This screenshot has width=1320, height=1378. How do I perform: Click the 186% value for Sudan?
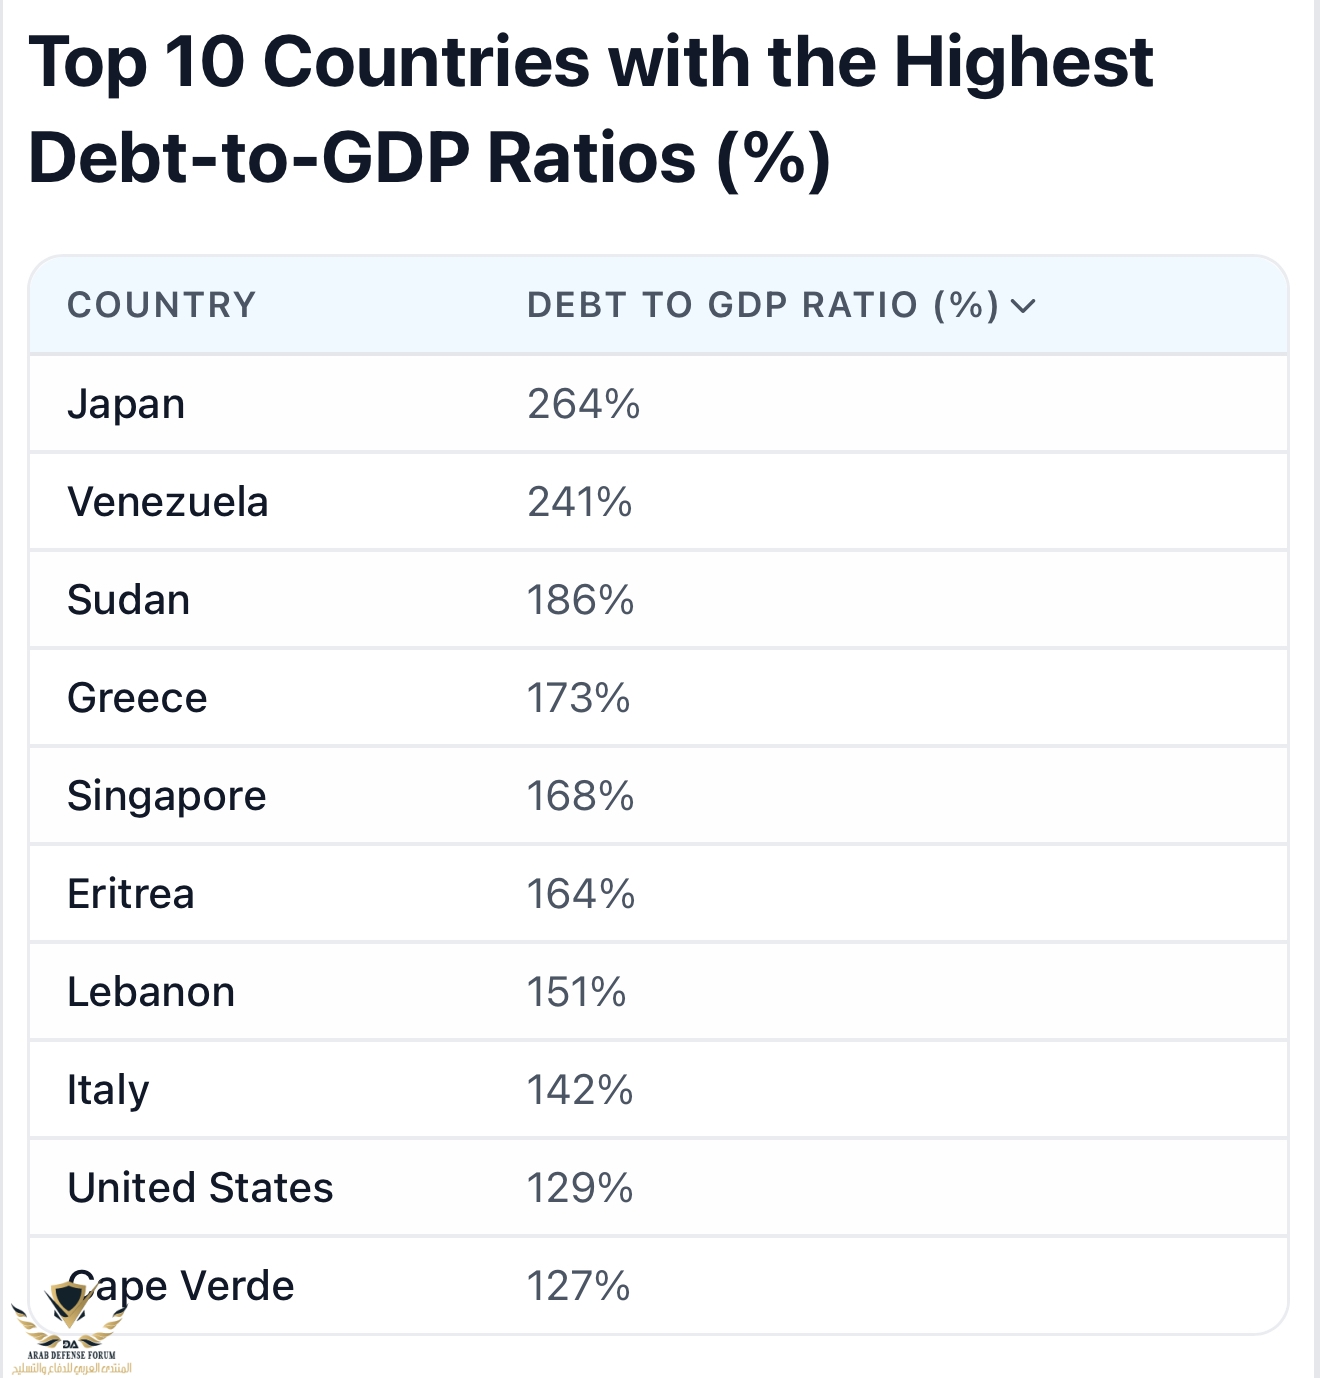(x=580, y=600)
